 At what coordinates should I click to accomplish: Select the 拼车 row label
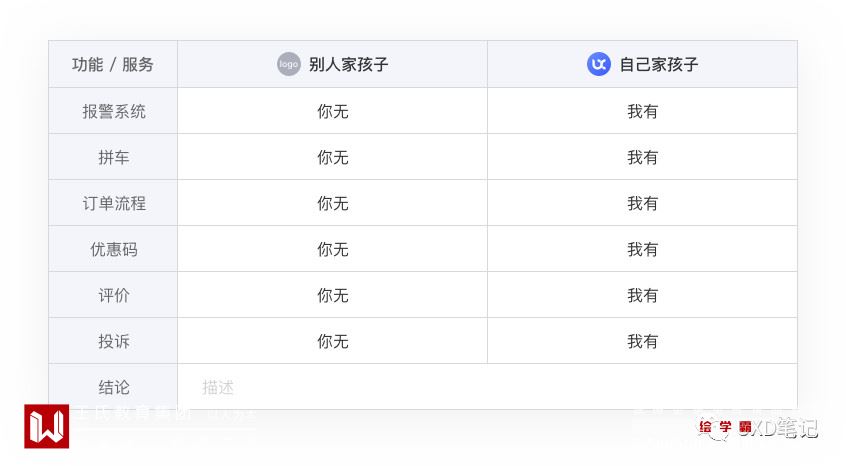click(114, 157)
